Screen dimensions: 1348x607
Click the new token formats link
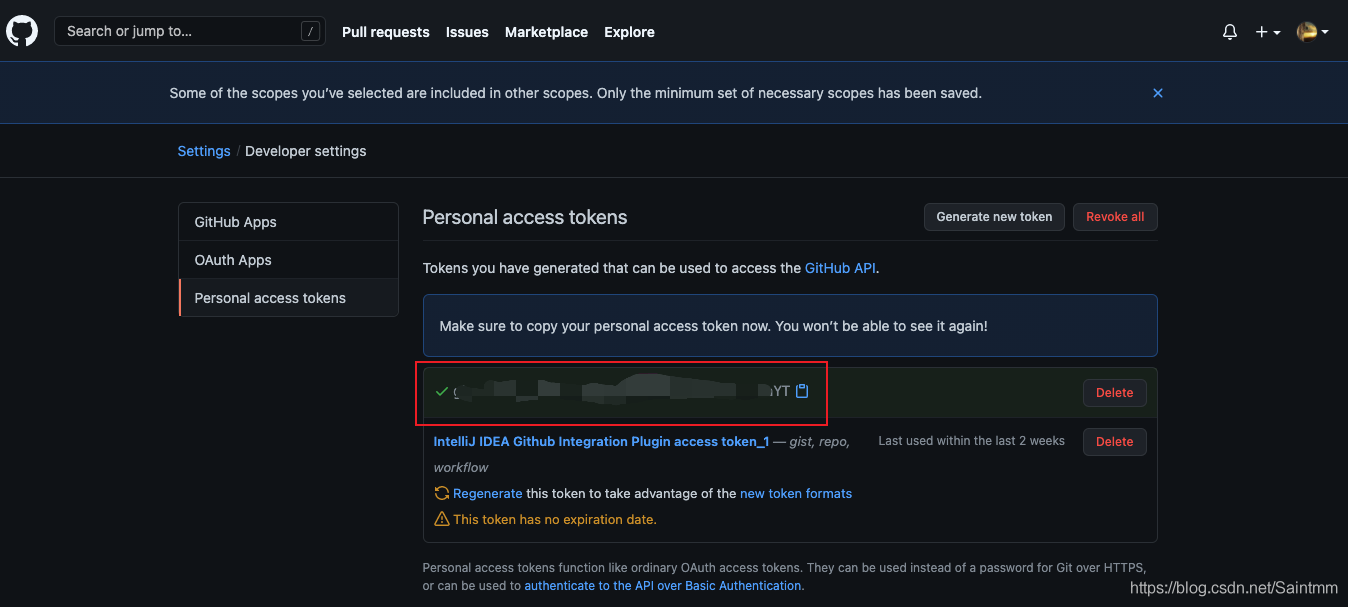coord(795,493)
